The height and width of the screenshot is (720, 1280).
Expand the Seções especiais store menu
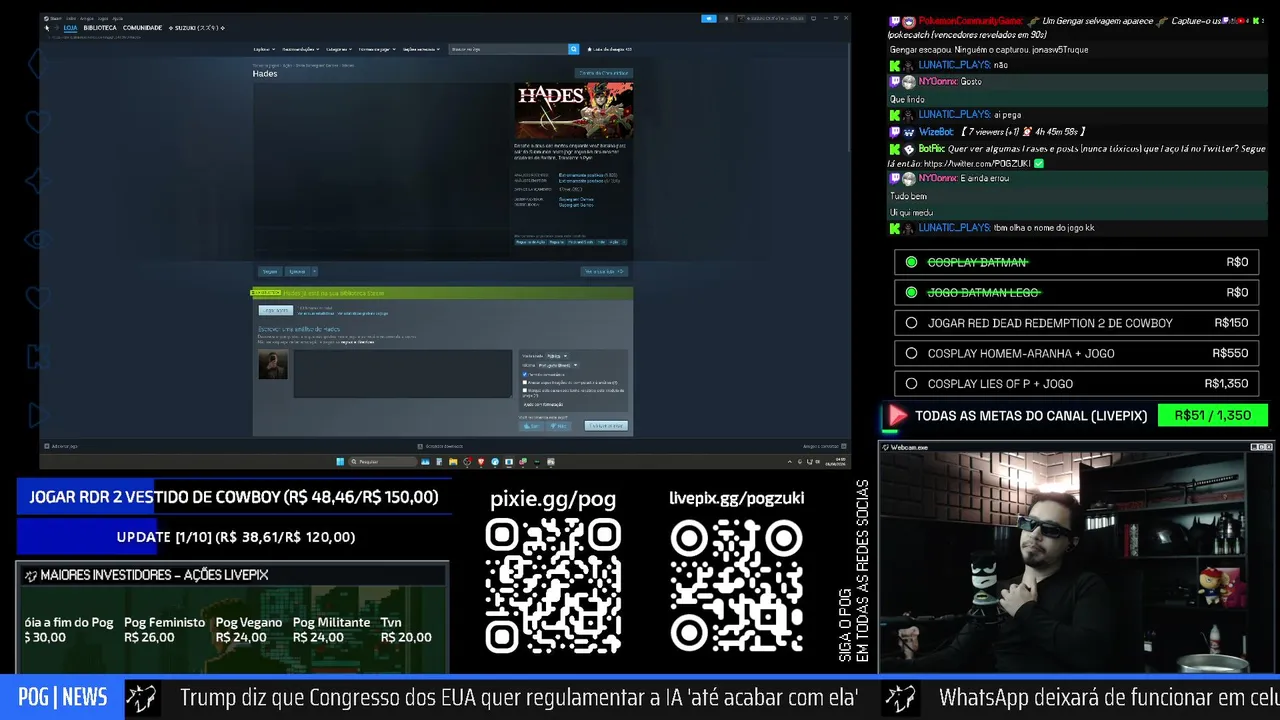click(422, 49)
